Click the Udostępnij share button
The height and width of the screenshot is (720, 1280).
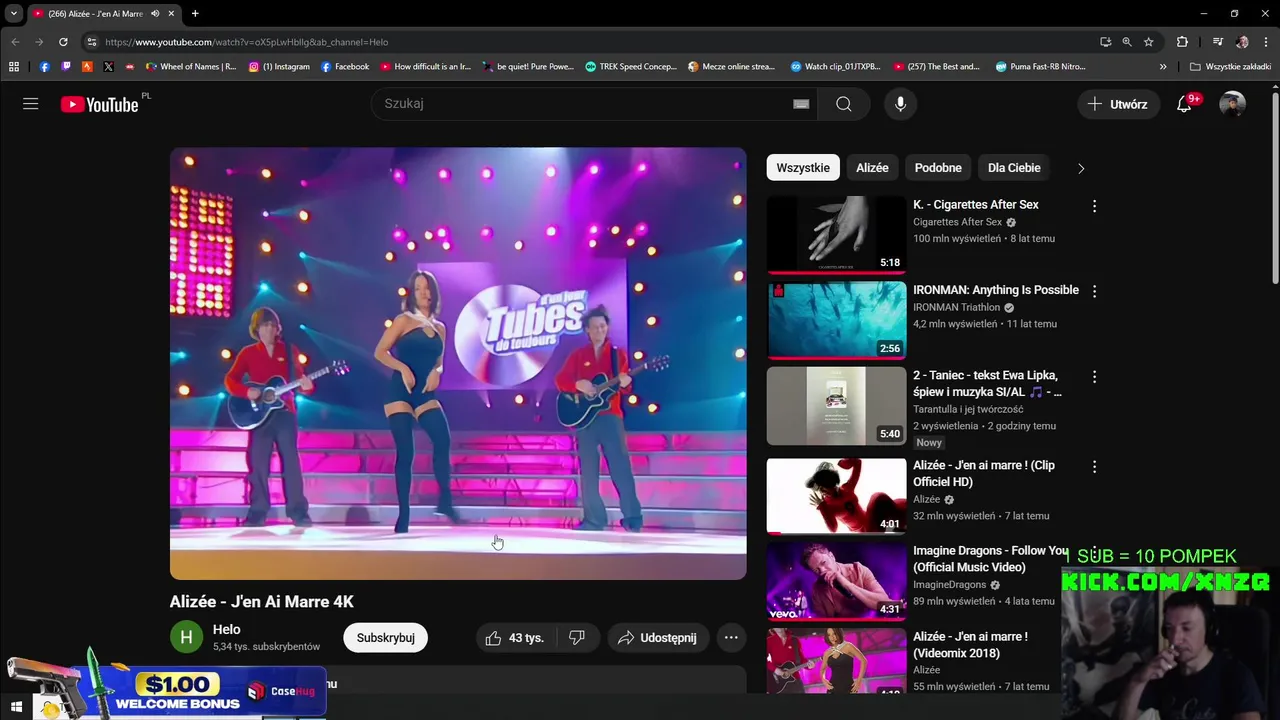click(x=657, y=638)
